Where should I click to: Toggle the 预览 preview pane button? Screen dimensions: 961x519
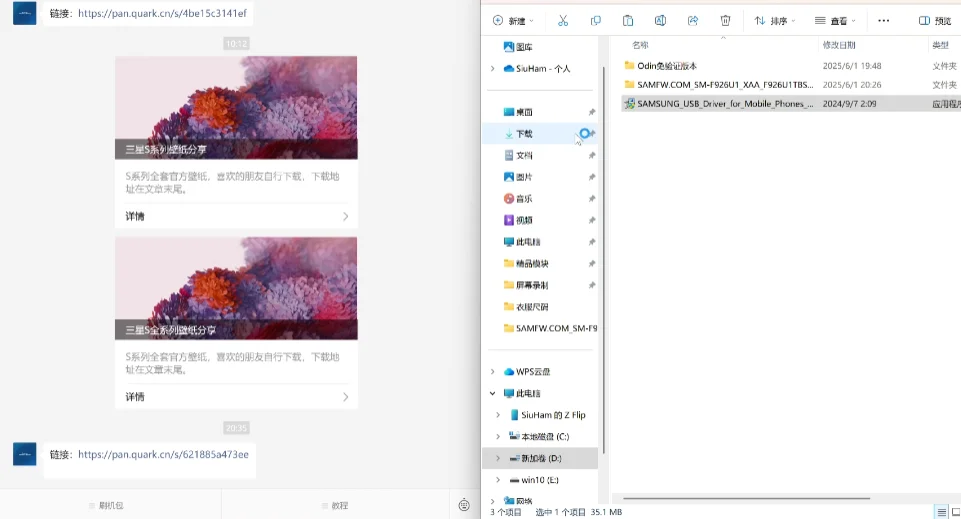935,21
